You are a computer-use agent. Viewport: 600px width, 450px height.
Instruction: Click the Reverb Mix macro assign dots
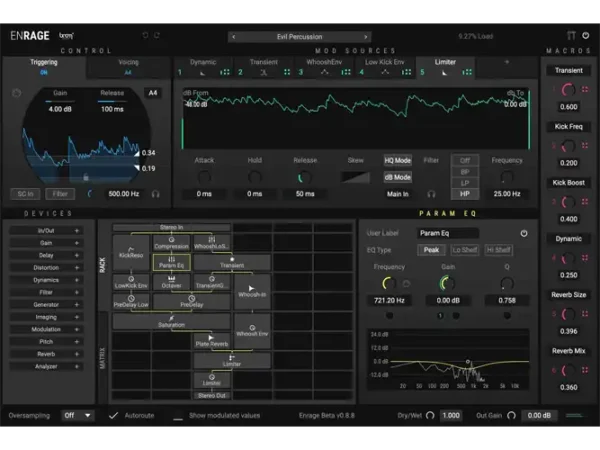click(585, 370)
